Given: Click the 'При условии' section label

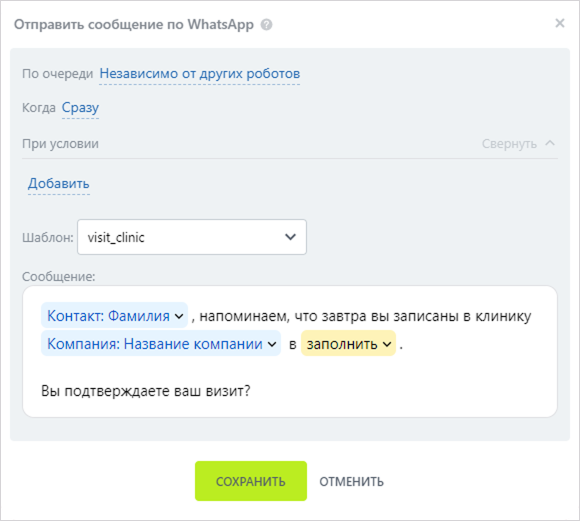Looking at the screenshot, I should click(60, 144).
